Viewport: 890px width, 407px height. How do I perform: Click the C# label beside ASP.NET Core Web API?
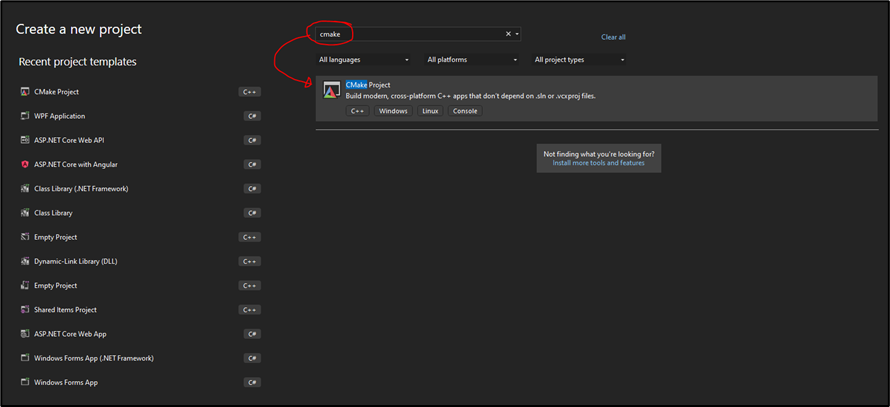252,140
